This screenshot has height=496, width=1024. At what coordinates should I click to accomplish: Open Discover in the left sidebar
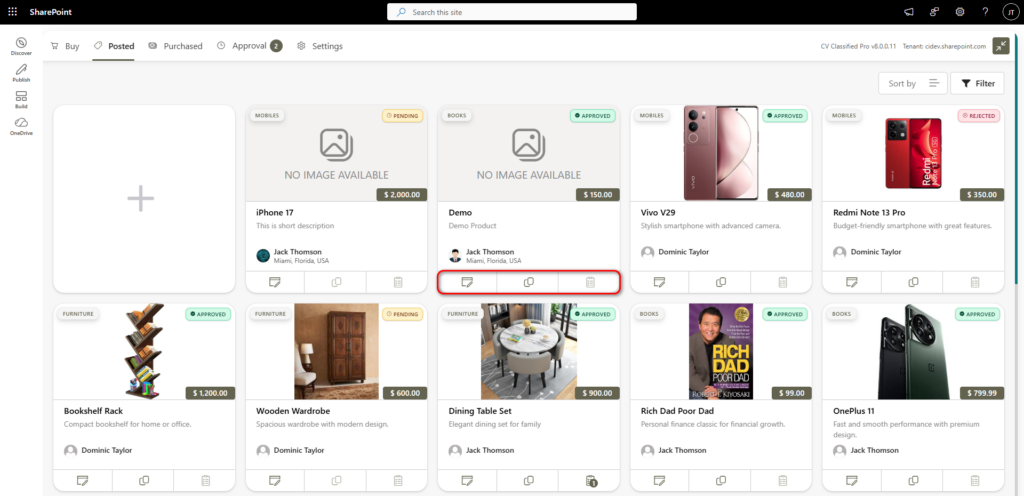pos(21,46)
